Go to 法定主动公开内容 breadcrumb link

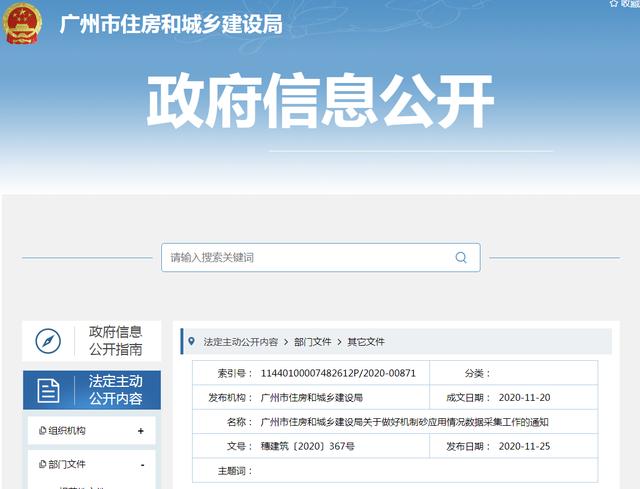coord(241,342)
